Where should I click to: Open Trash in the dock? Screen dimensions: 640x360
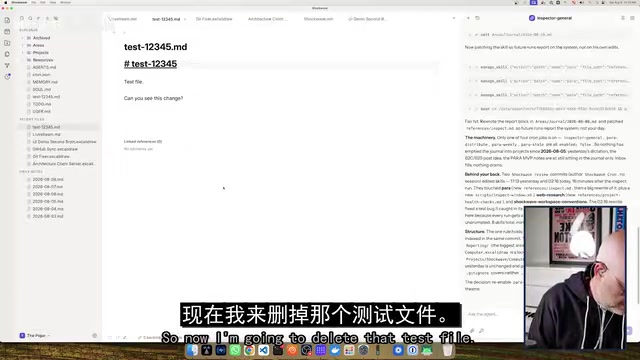pos(448,350)
